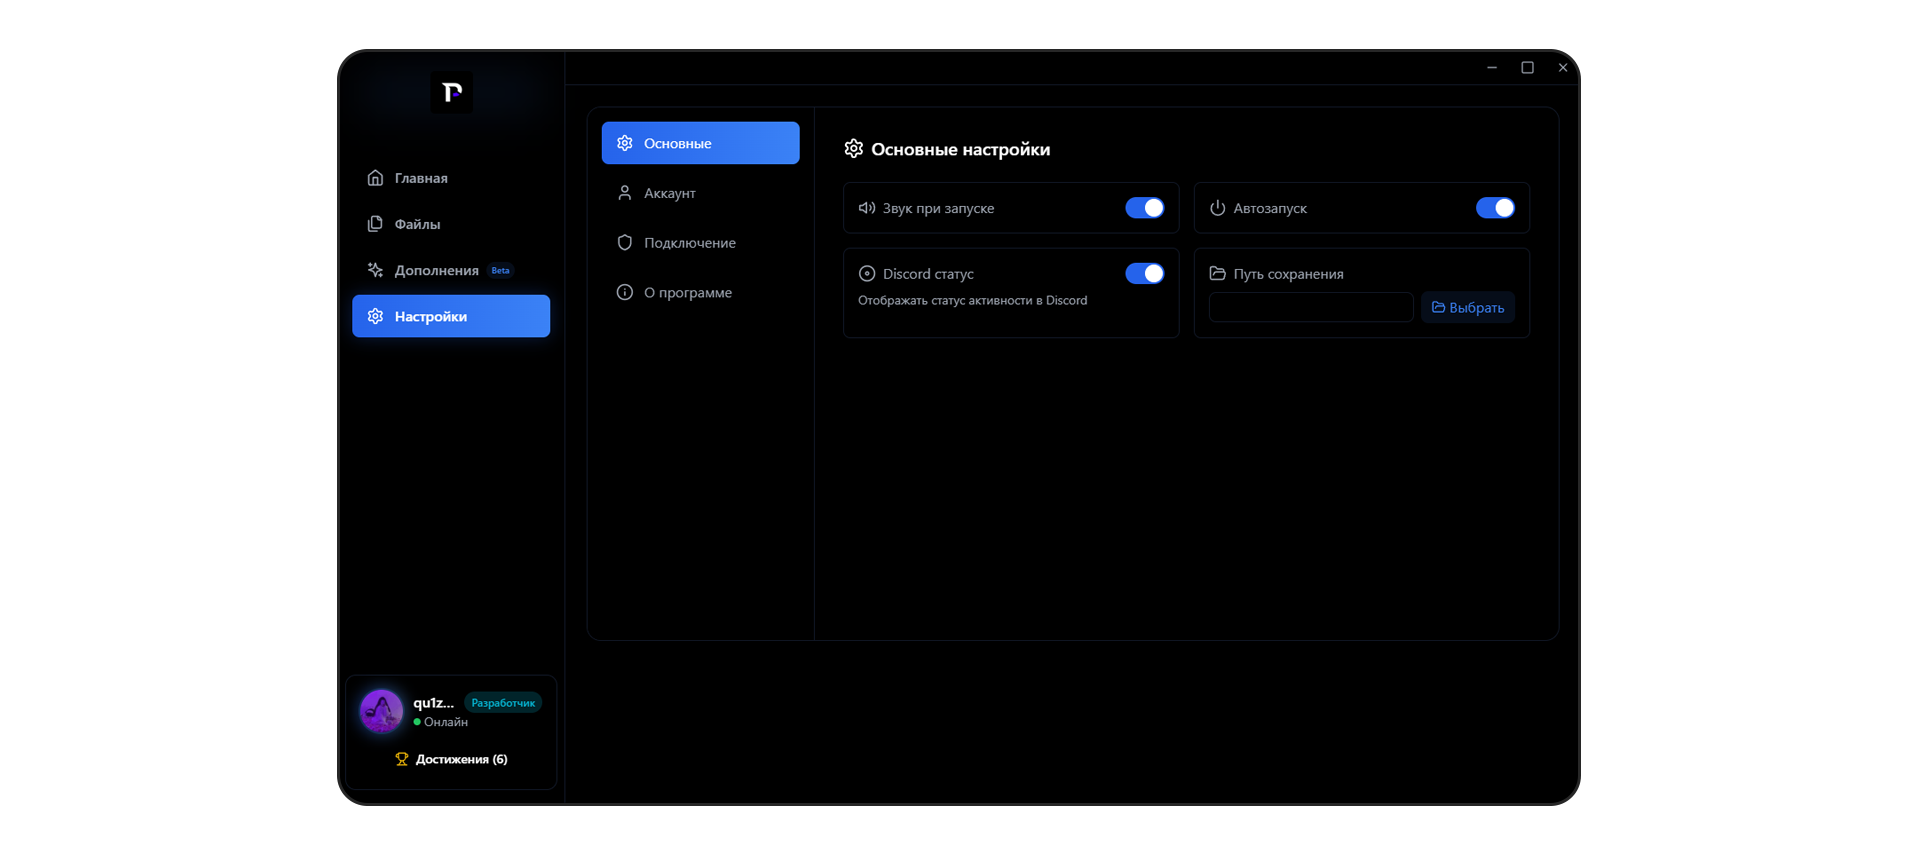Click the Отображать статус активности в Discord text
This screenshot has width=1919, height=858.
pos(972,300)
